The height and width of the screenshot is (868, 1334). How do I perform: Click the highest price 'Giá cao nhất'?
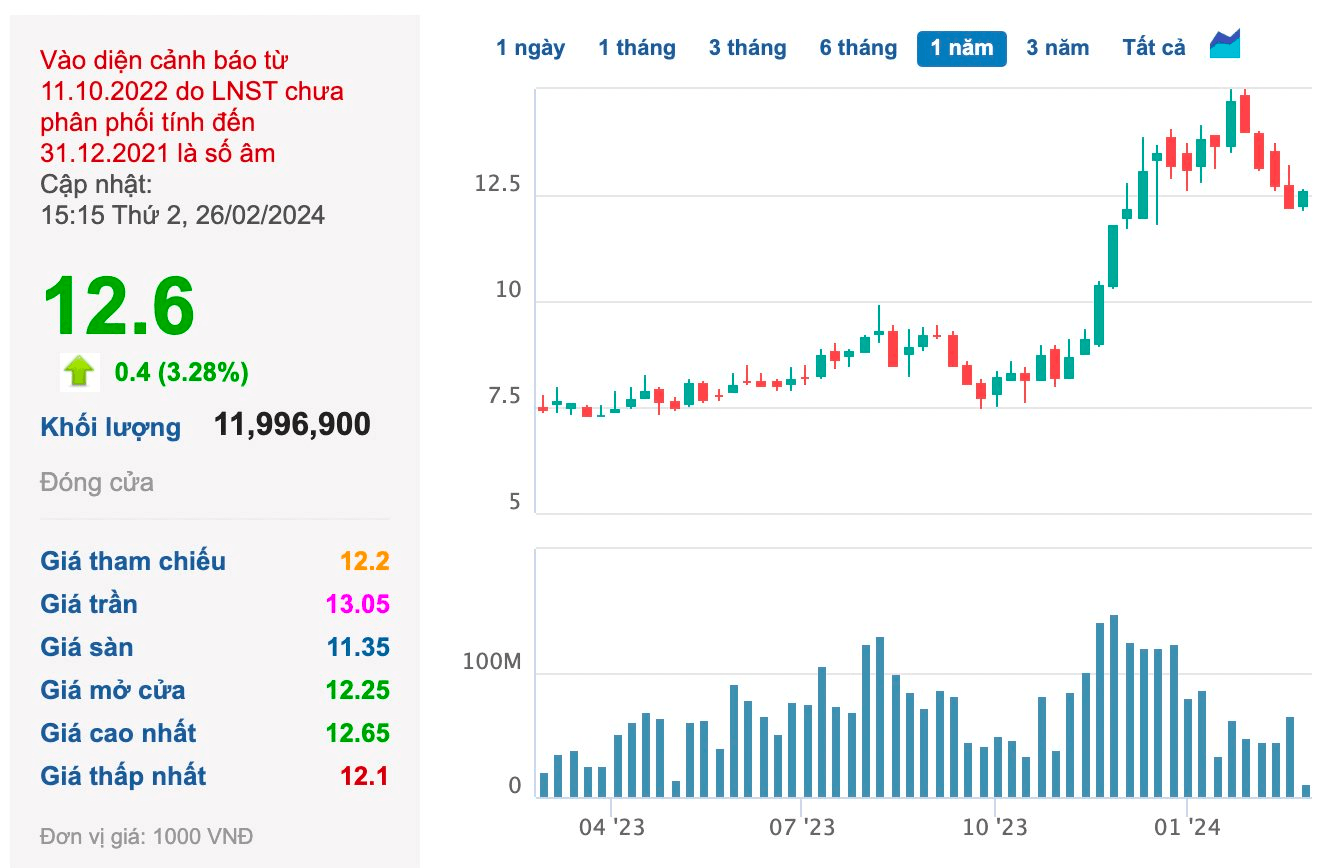pos(359,733)
